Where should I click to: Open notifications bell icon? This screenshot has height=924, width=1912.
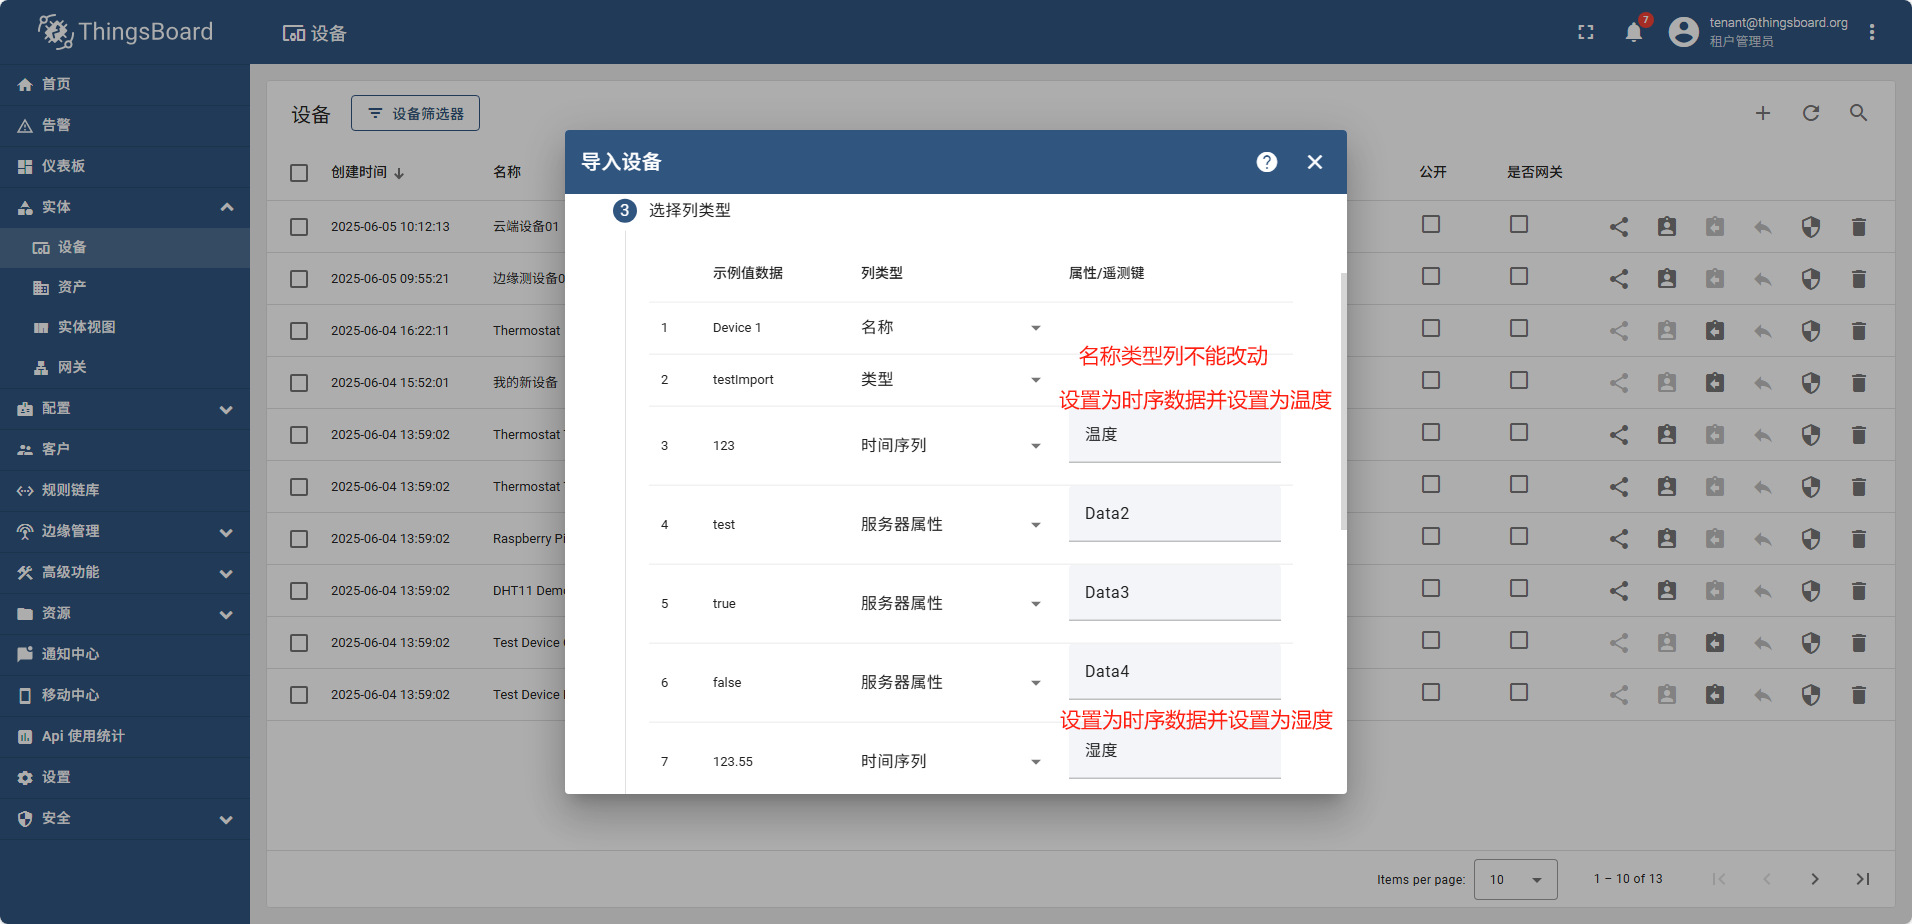point(1634,32)
